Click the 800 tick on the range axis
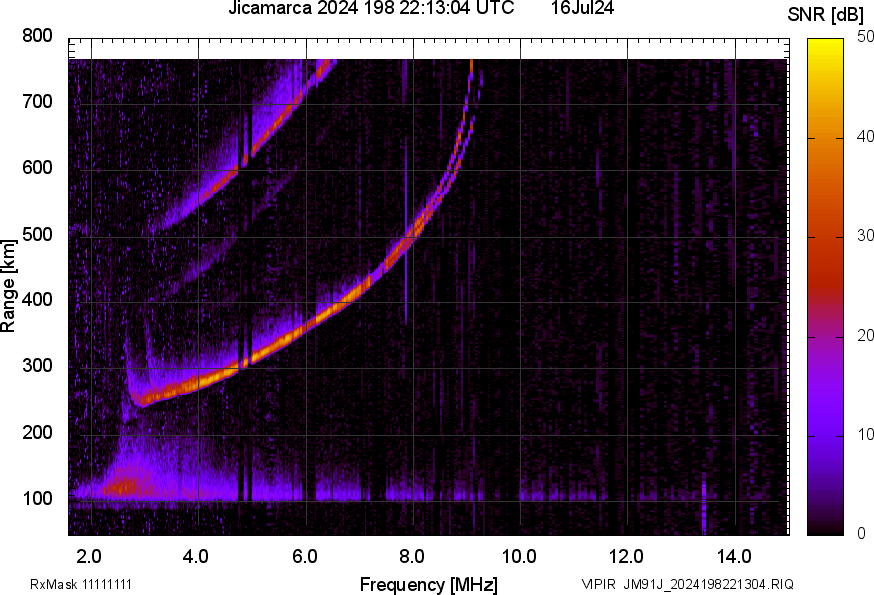 38,36
